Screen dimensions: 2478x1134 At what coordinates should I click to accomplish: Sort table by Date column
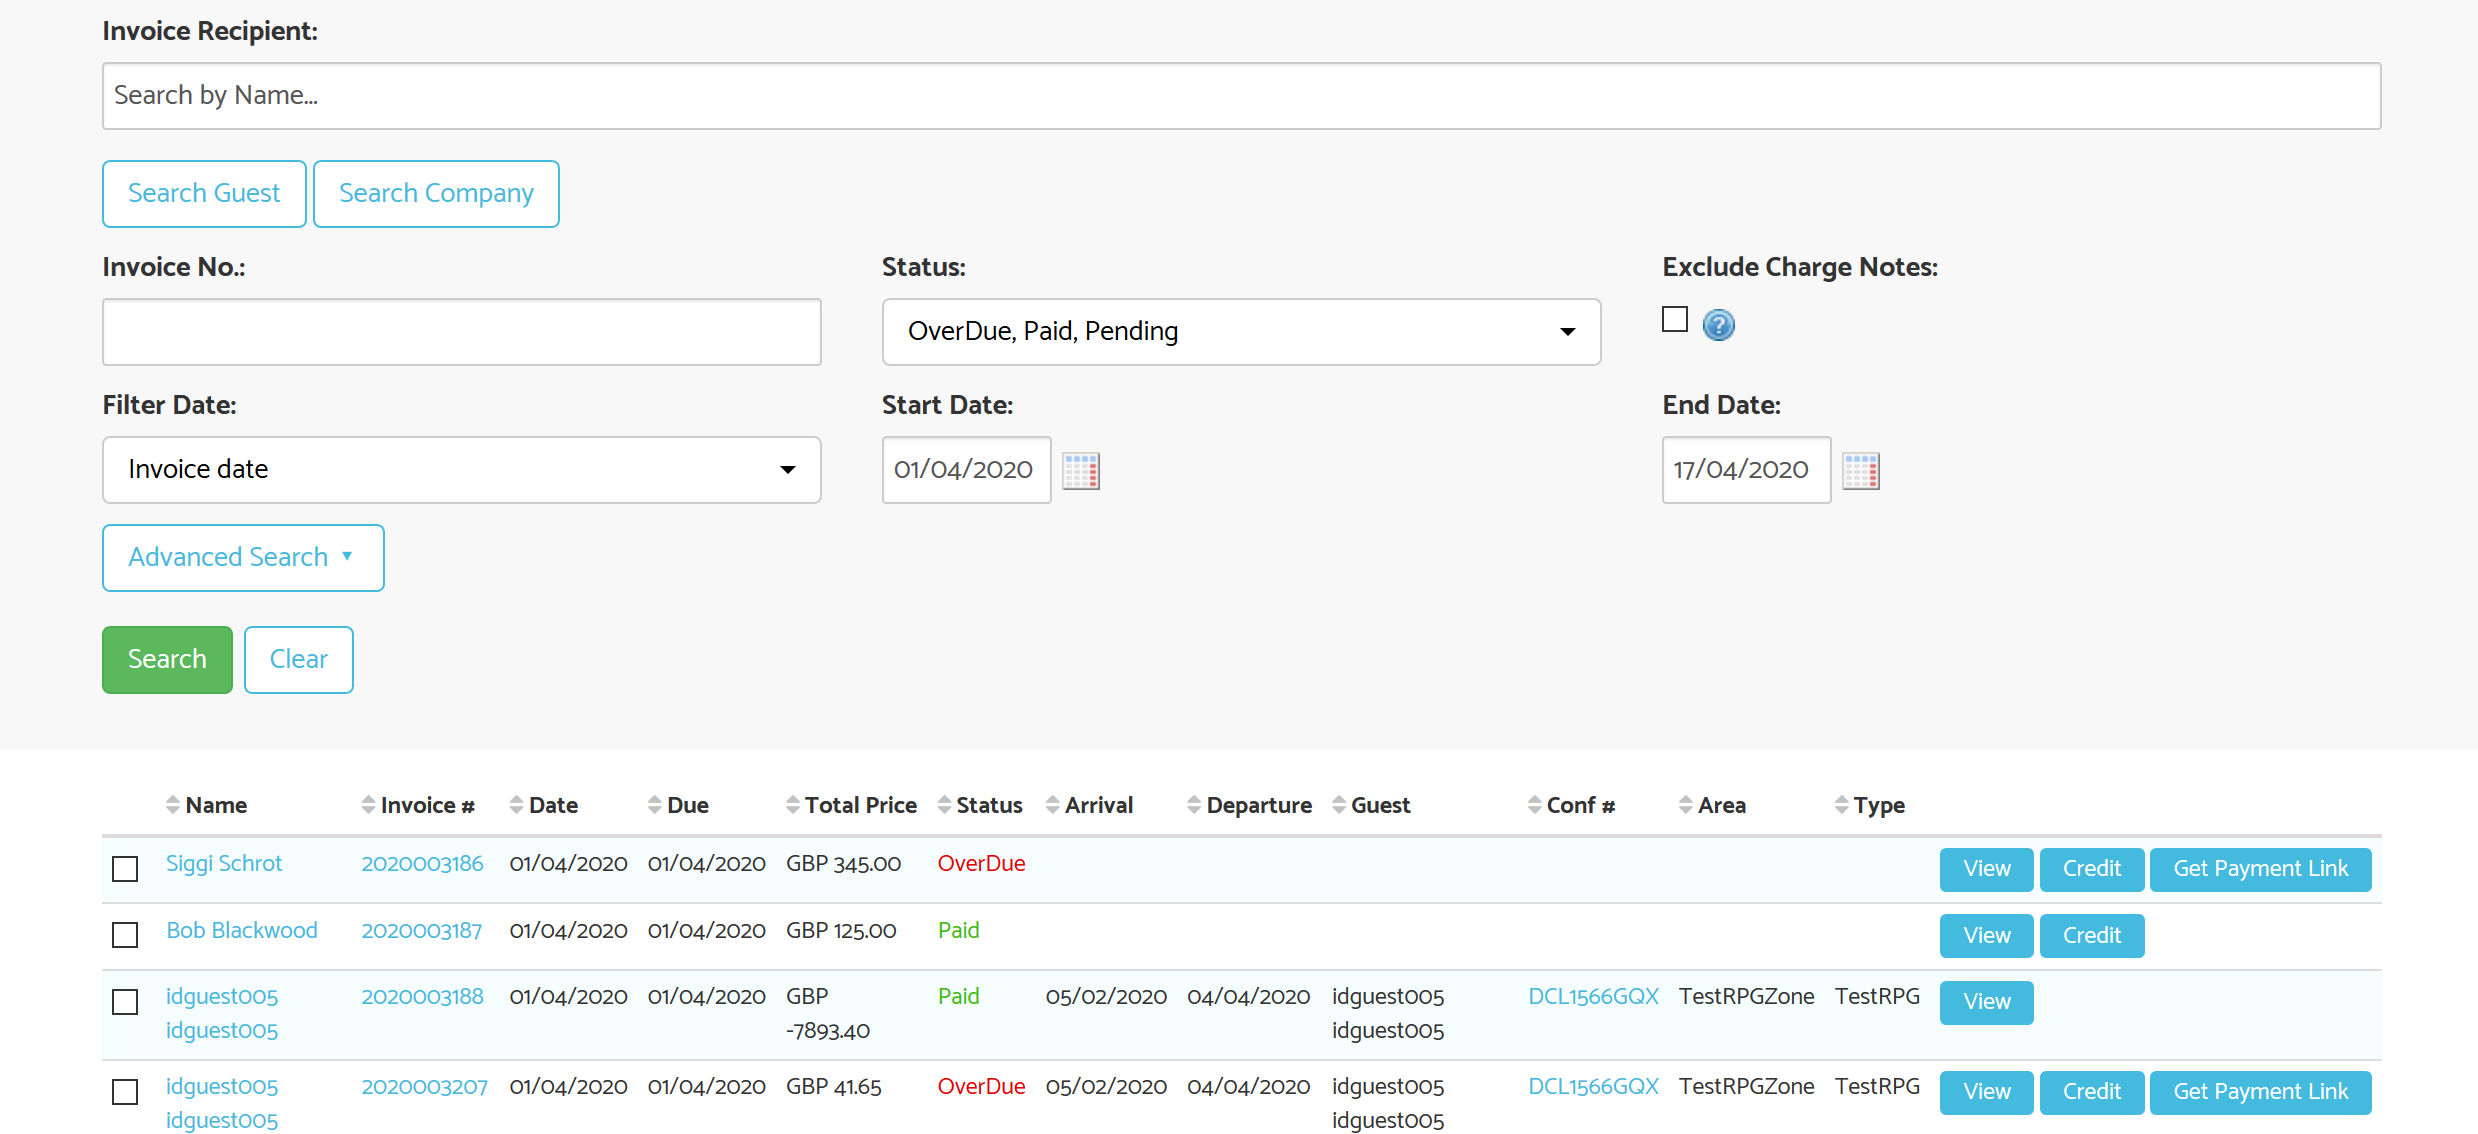(x=544, y=805)
